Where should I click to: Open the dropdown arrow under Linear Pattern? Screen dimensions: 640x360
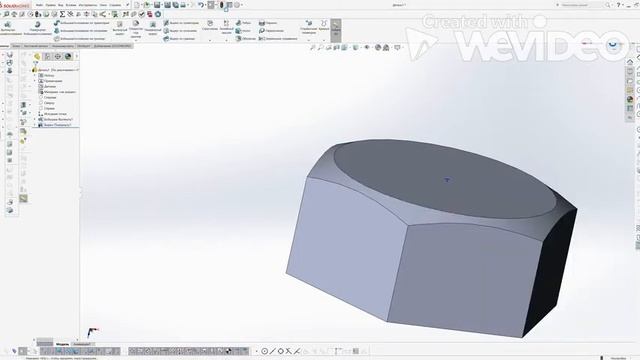(x=226, y=40)
